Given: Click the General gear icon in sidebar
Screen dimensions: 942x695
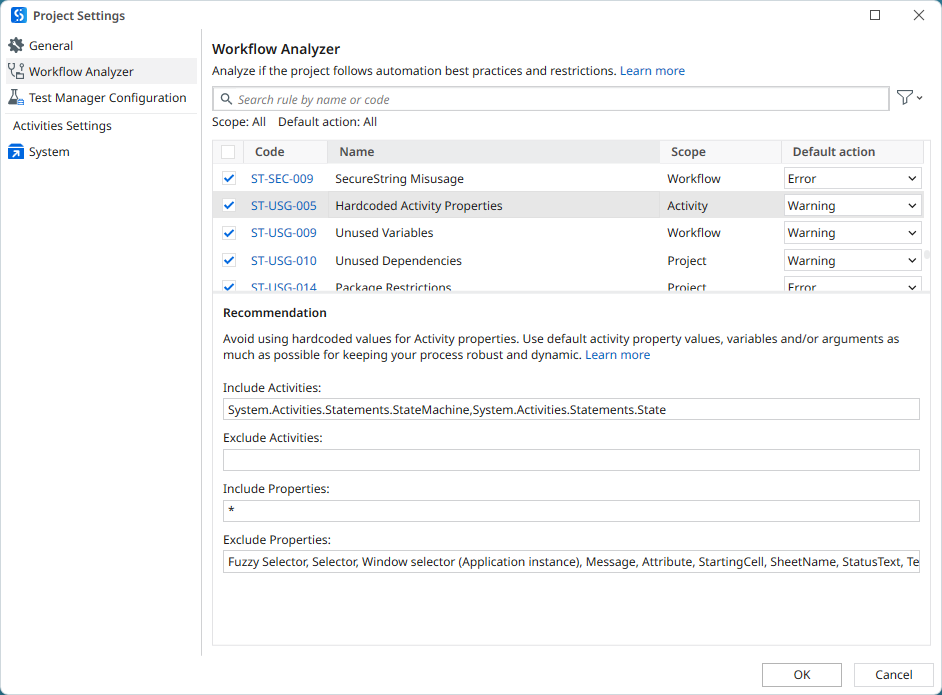Looking at the screenshot, I should tap(16, 46).
